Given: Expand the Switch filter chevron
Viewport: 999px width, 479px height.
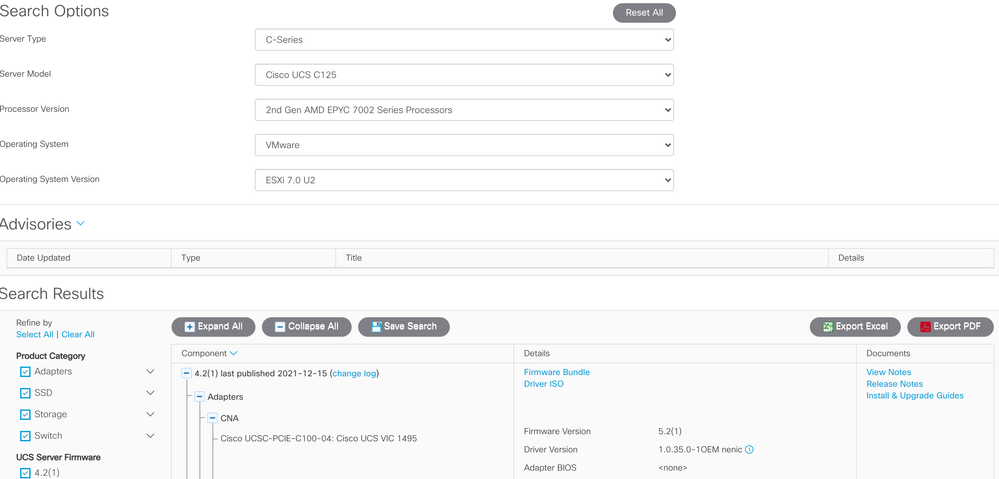Looking at the screenshot, I should tap(150, 436).
